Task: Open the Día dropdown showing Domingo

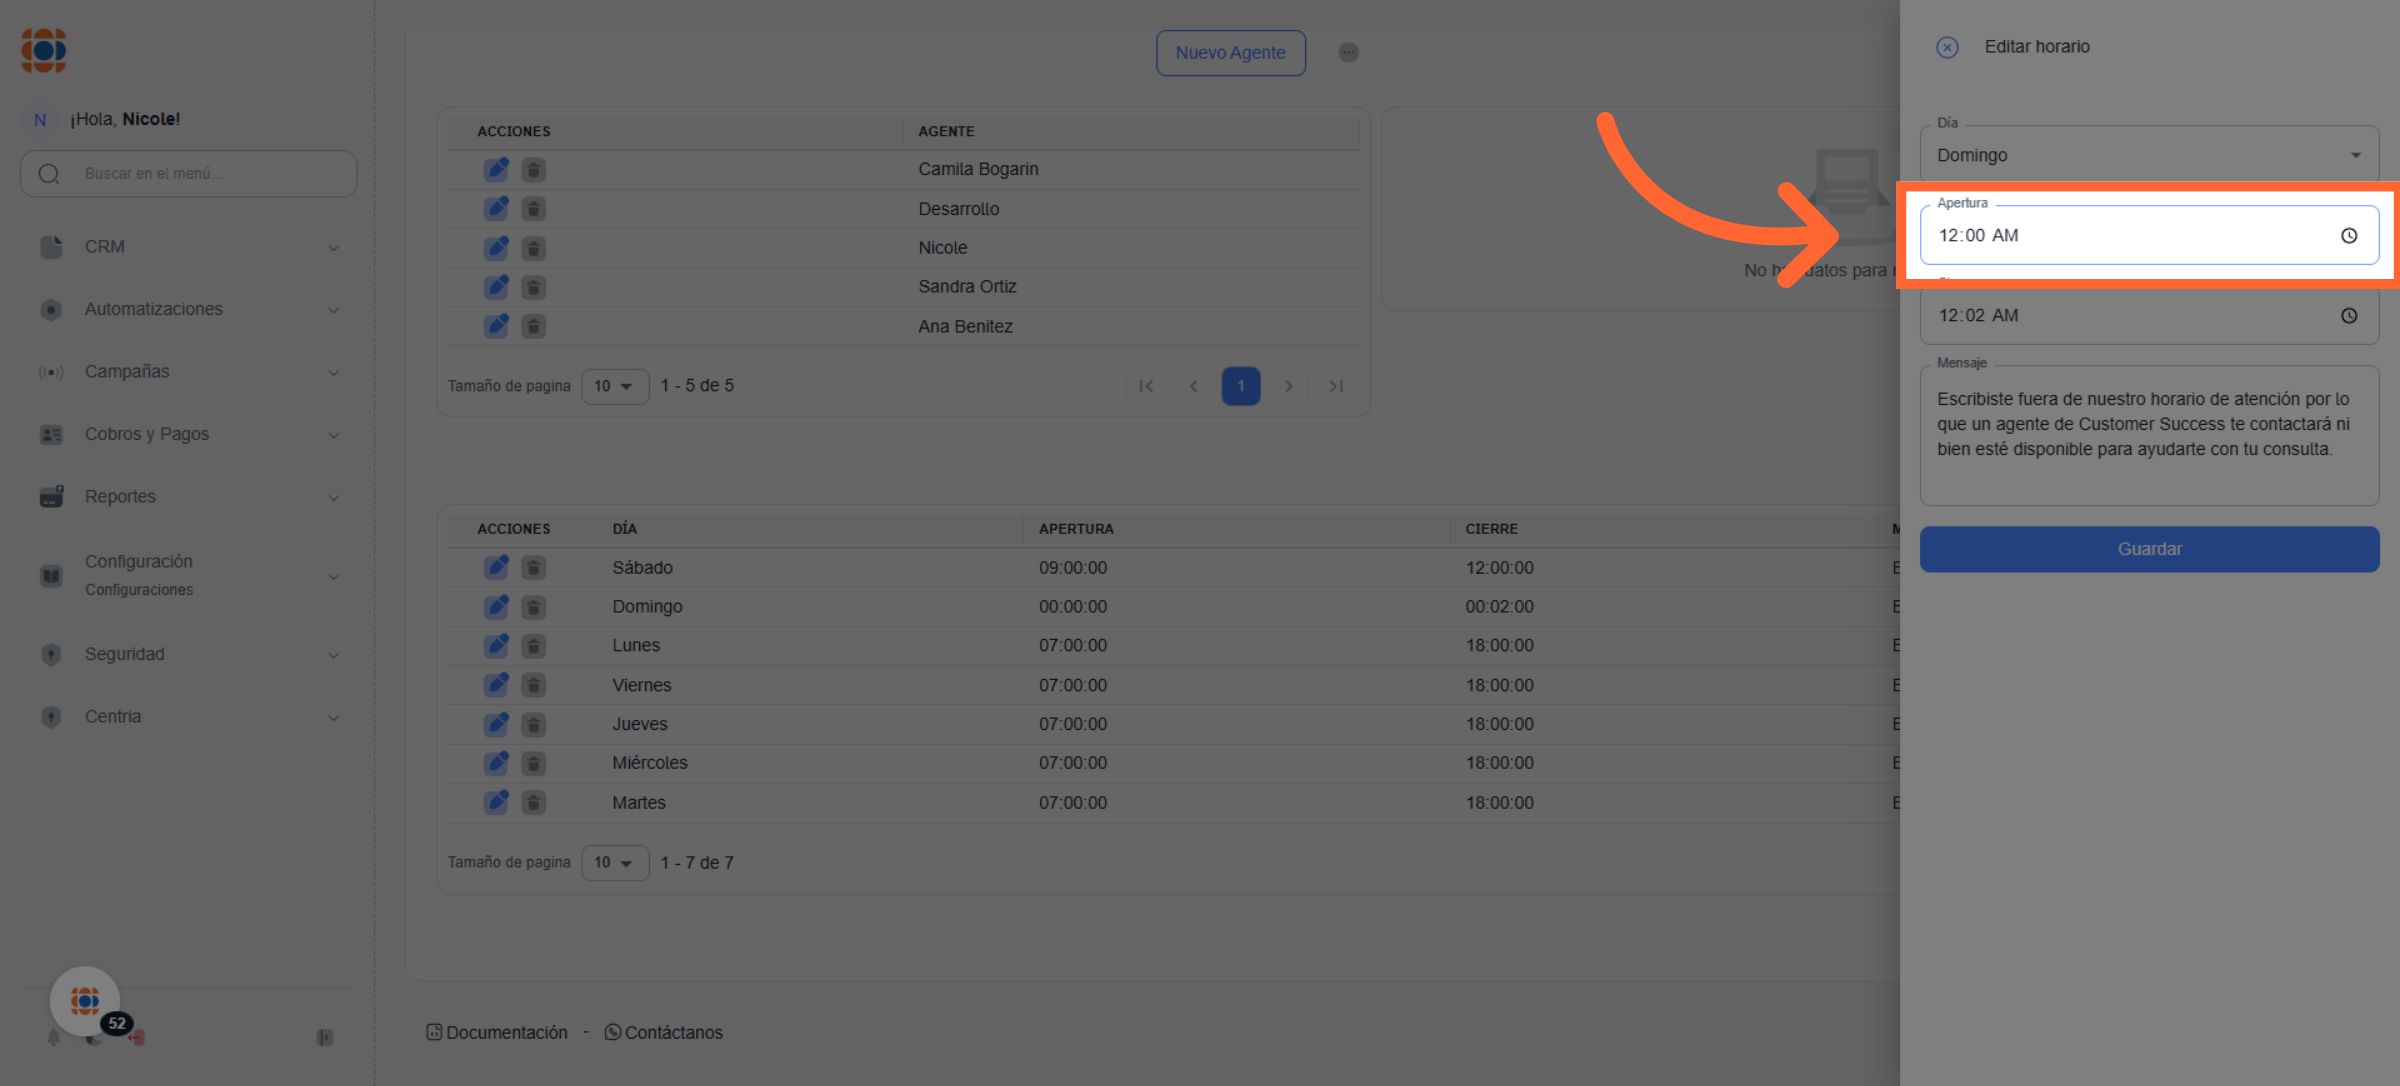Action: [x=2148, y=155]
